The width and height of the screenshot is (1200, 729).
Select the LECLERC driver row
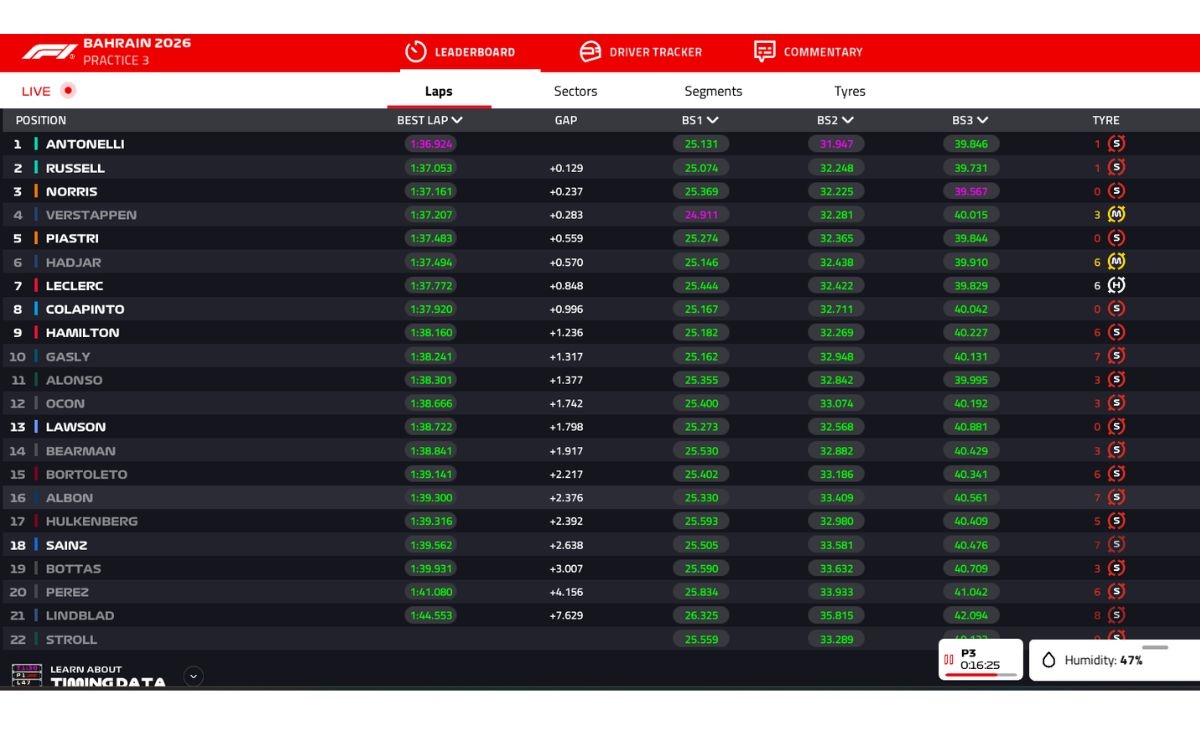(x=600, y=285)
